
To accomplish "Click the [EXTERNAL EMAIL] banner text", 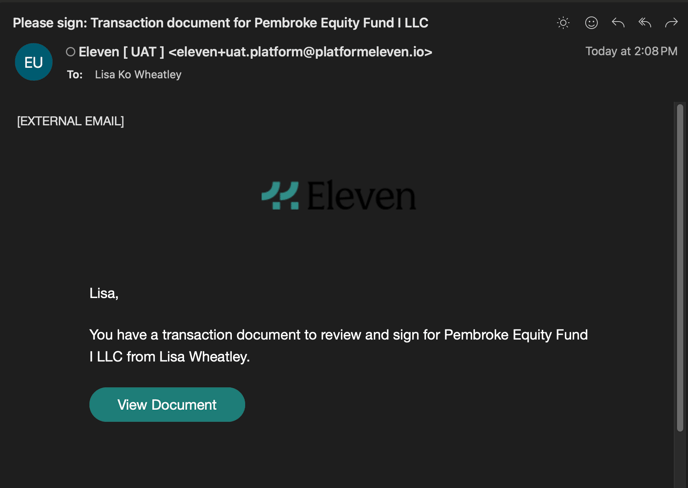I will (x=71, y=121).
